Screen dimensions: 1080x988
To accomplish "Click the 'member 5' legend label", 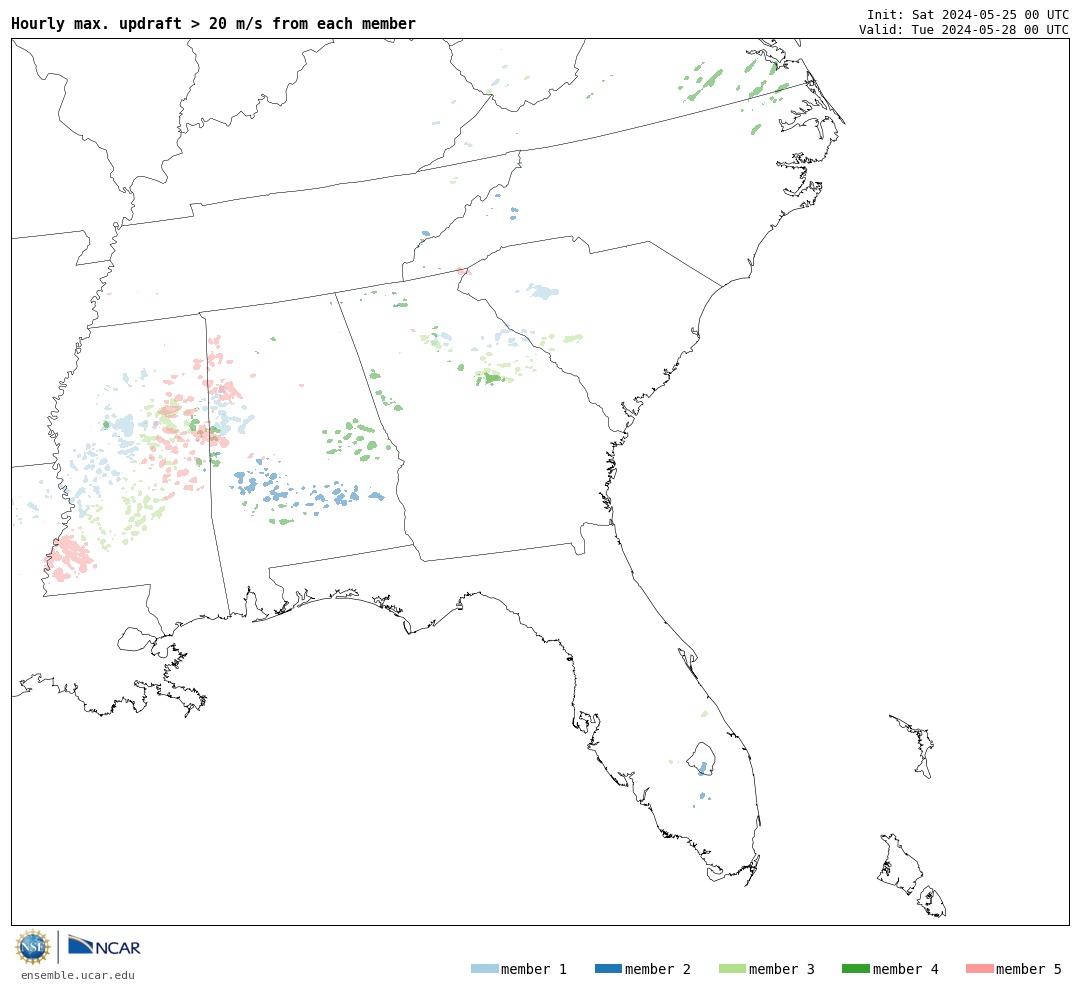I will [1029, 969].
